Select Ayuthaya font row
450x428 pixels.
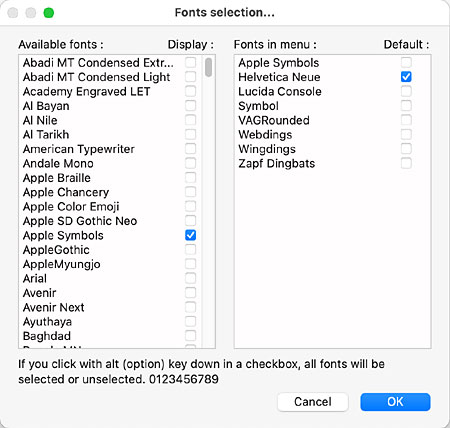(47, 322)
